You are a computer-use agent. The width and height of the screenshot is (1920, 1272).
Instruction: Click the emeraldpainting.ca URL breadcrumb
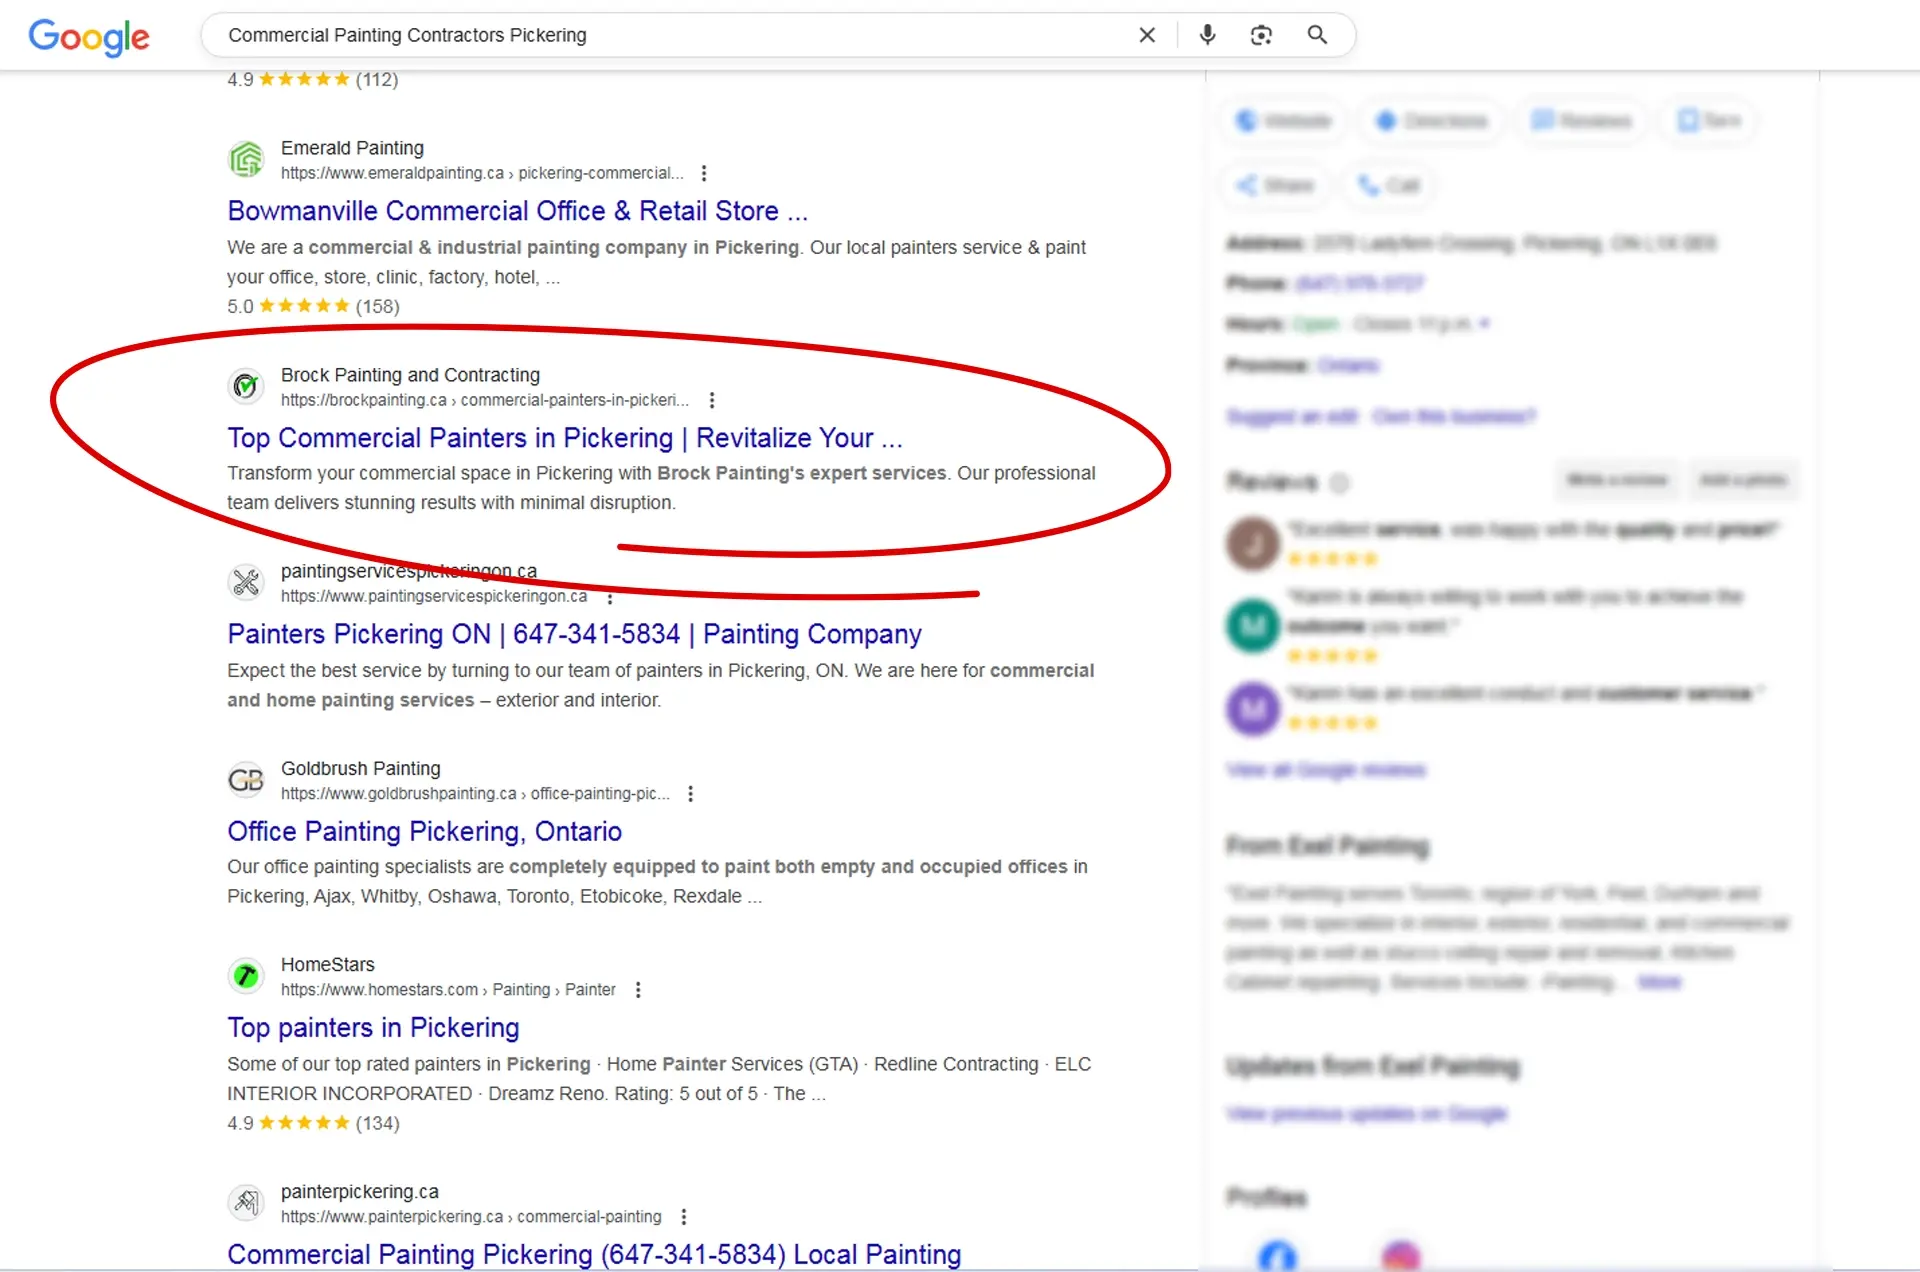(482, 173)
